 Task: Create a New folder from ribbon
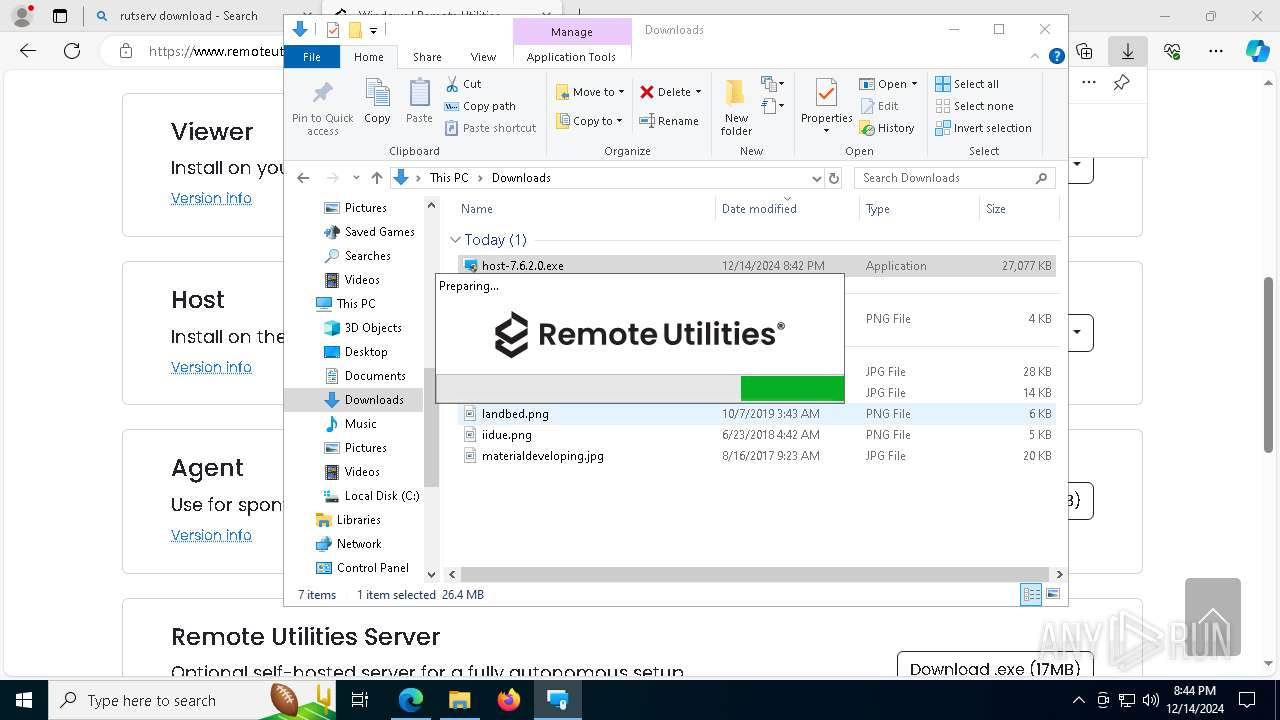click(x=736, y=107)
